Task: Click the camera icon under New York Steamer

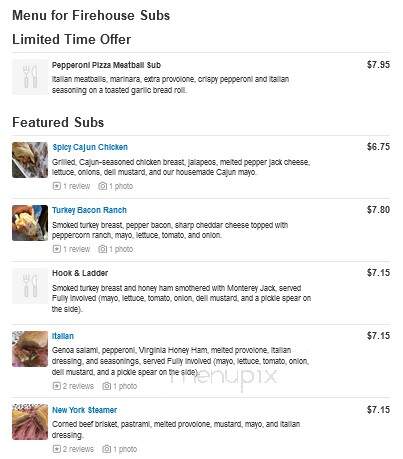Action: (106, 449)
